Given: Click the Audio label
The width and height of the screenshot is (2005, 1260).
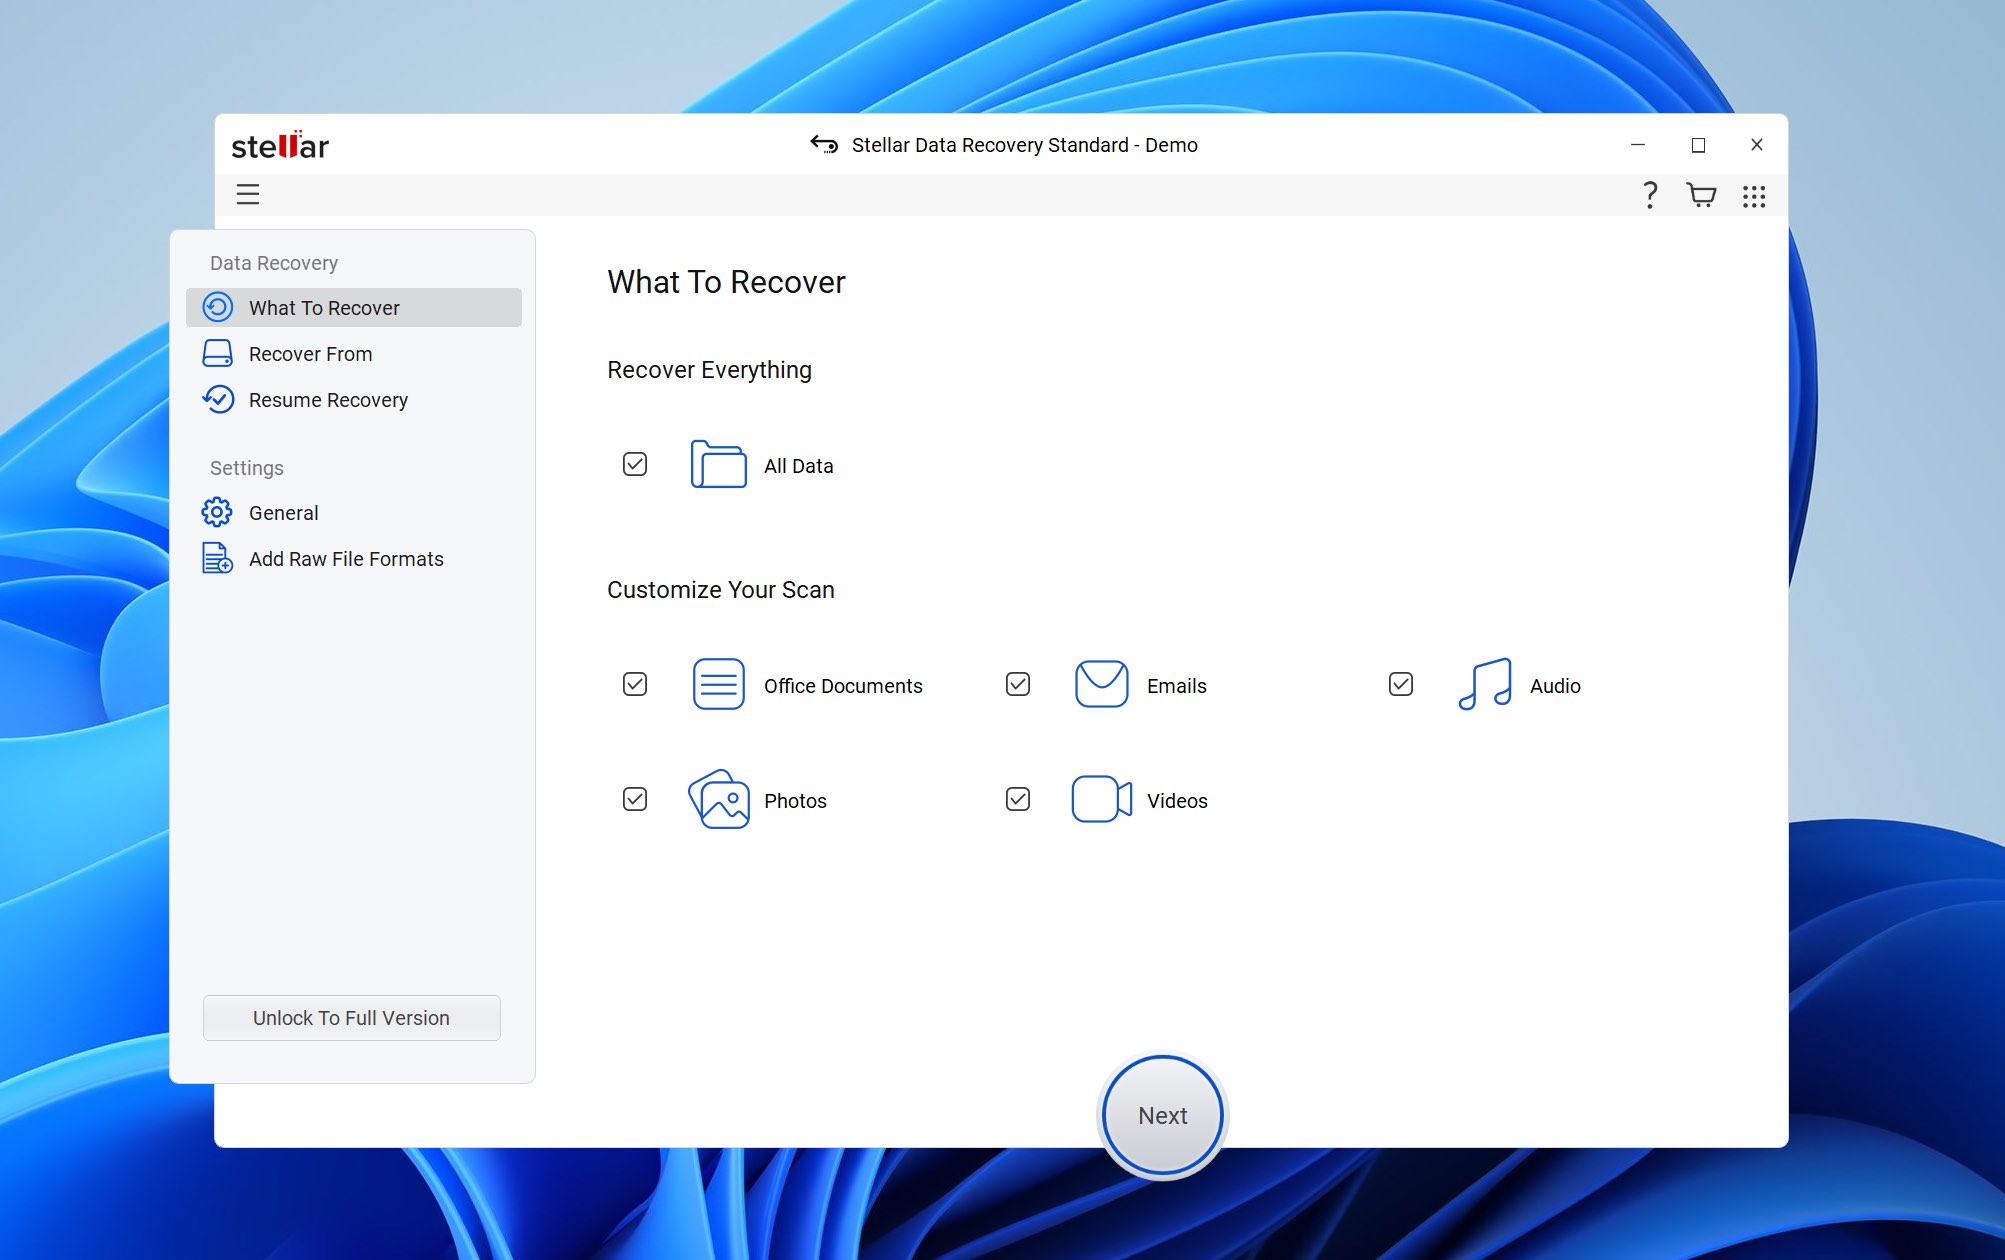Looking at the screenshot, I should [x=1555, y=686].
